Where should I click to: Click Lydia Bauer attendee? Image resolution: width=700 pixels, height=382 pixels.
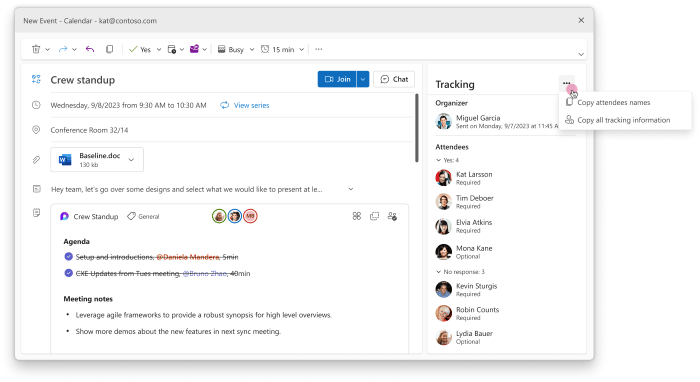464,337
